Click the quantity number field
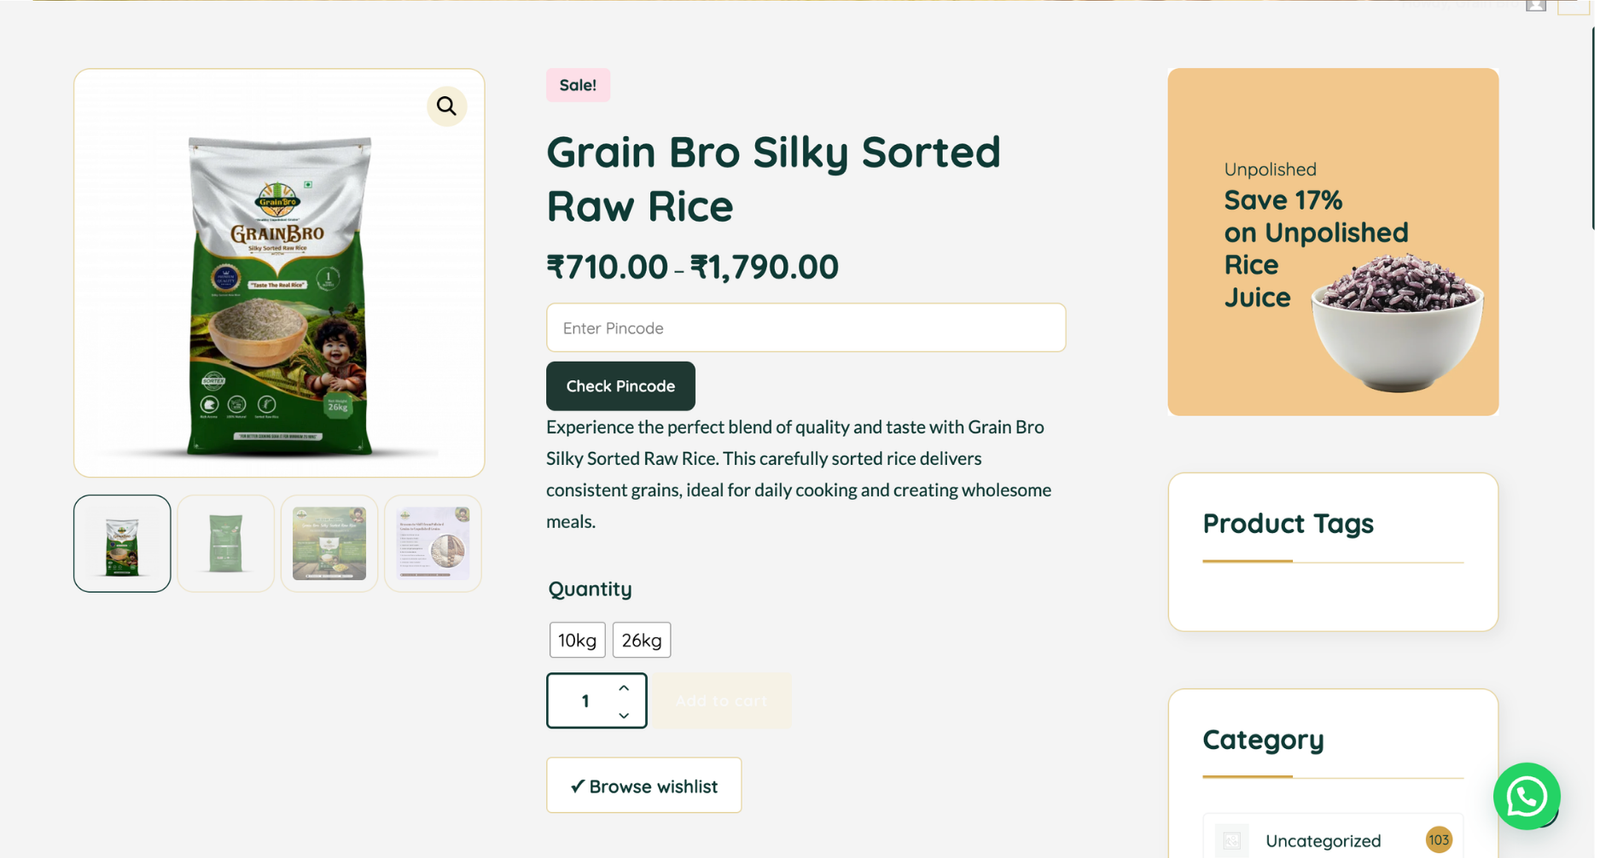 [x=585, y=701]
